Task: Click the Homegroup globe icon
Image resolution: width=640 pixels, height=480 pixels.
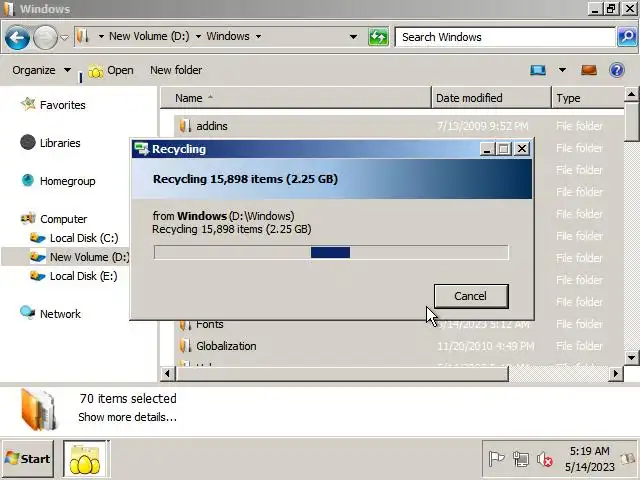Action: tap(28, 180)
